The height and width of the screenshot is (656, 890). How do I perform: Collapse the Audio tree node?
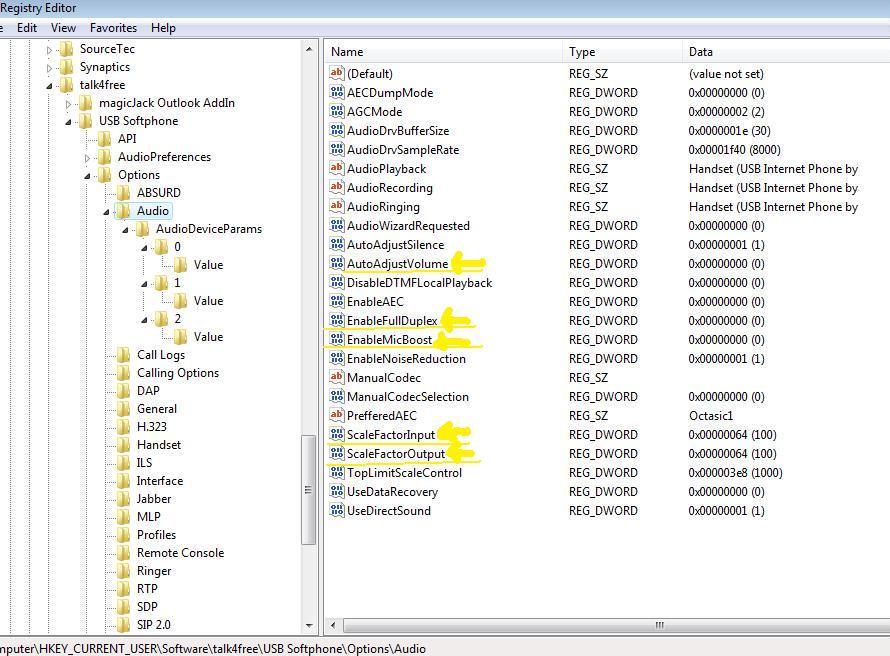coord(106,212)
